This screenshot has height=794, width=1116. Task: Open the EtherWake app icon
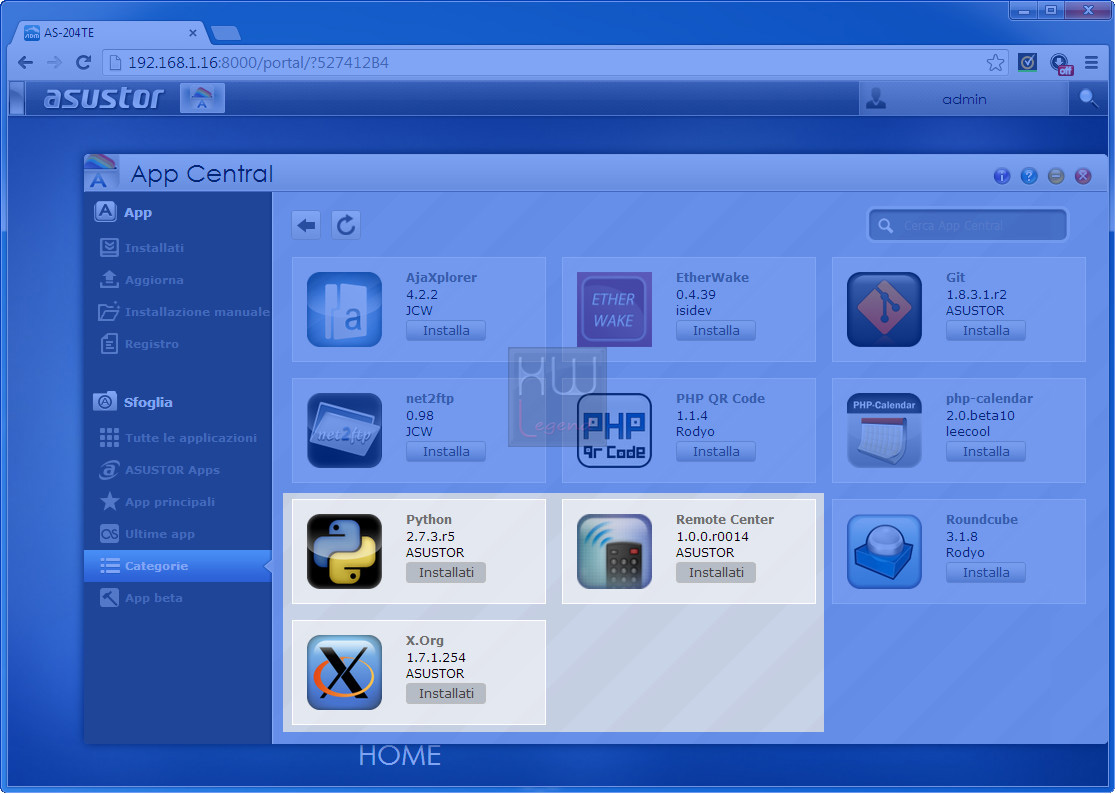coord(614,309)
